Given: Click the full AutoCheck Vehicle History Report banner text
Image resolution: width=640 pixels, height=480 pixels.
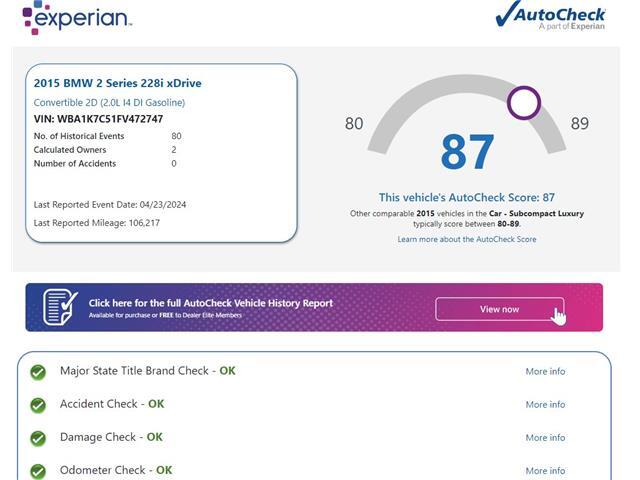Looking at the screenshot, I should coord(211,303).
